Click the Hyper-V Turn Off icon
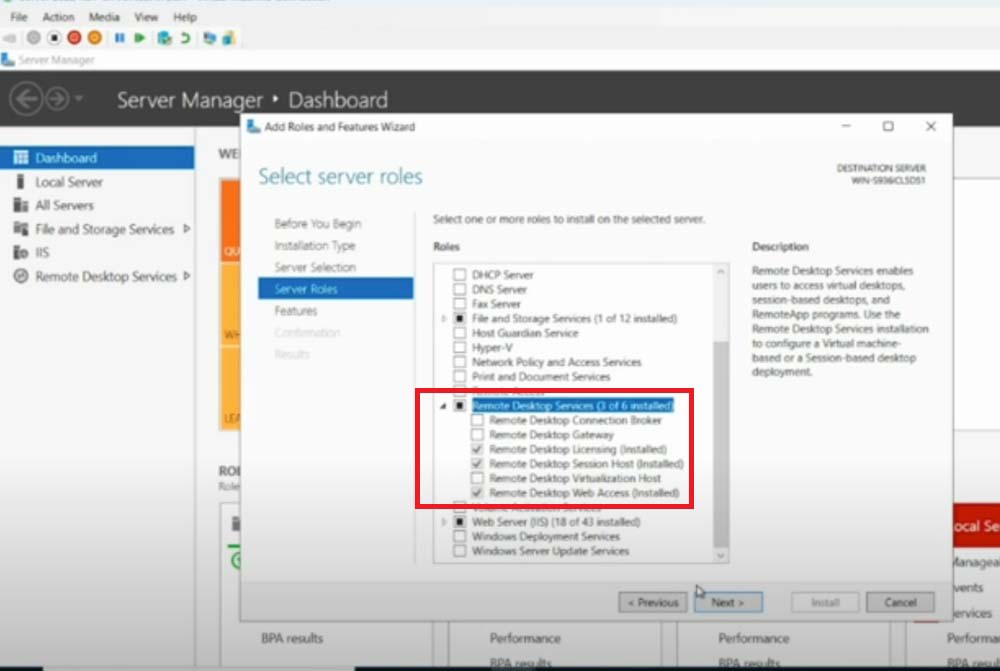The height and width of the screenshot is (671, 1000). click(x=54, y=38)
